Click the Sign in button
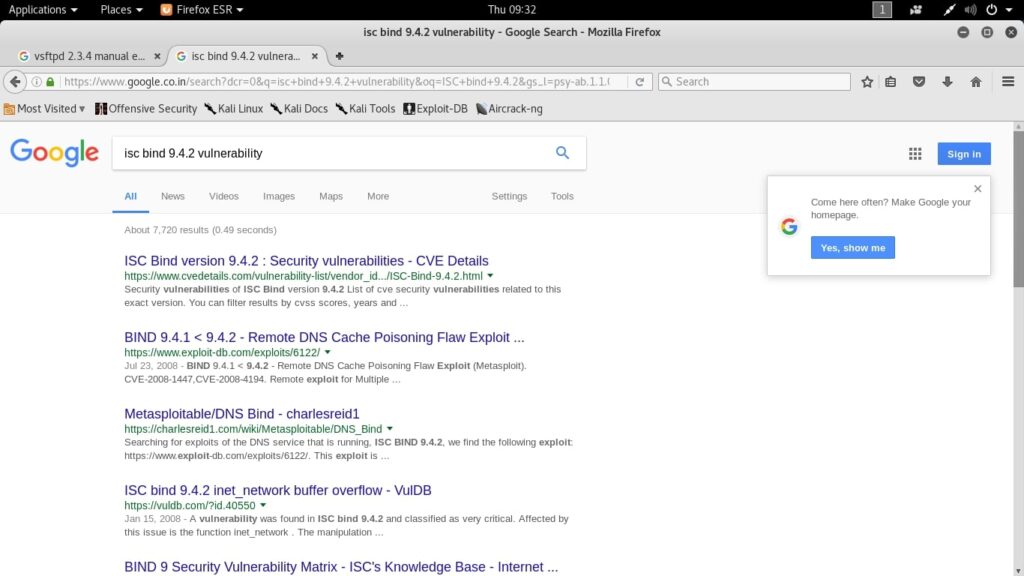Screen dimensions: 1024x576 coord(964,154)
